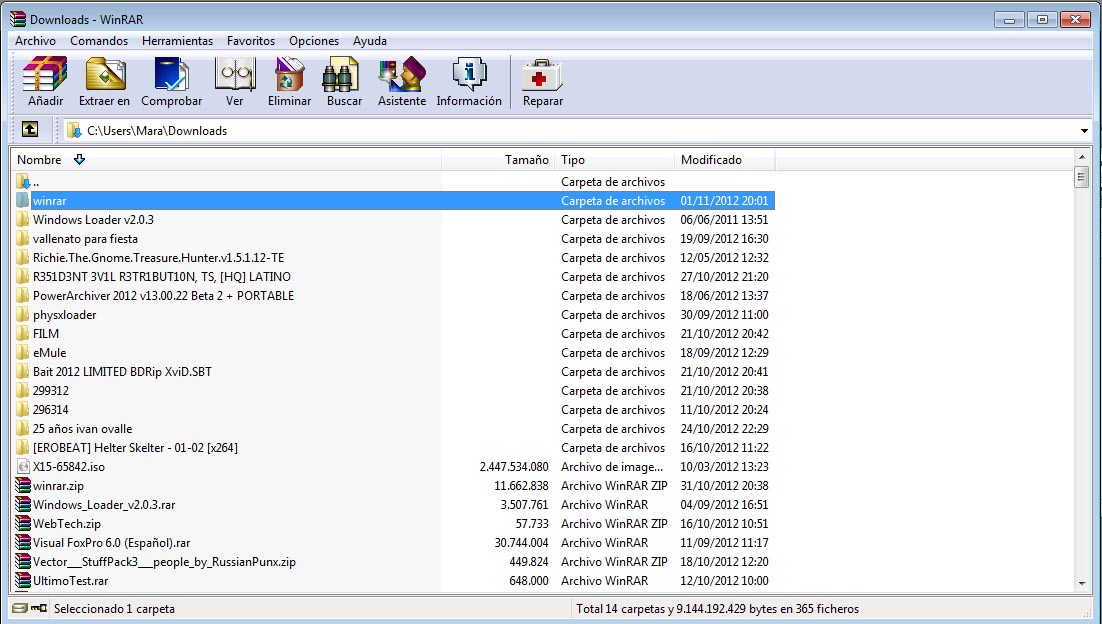Click the 'Total 14 carpetas' status text

click(718, 609)
